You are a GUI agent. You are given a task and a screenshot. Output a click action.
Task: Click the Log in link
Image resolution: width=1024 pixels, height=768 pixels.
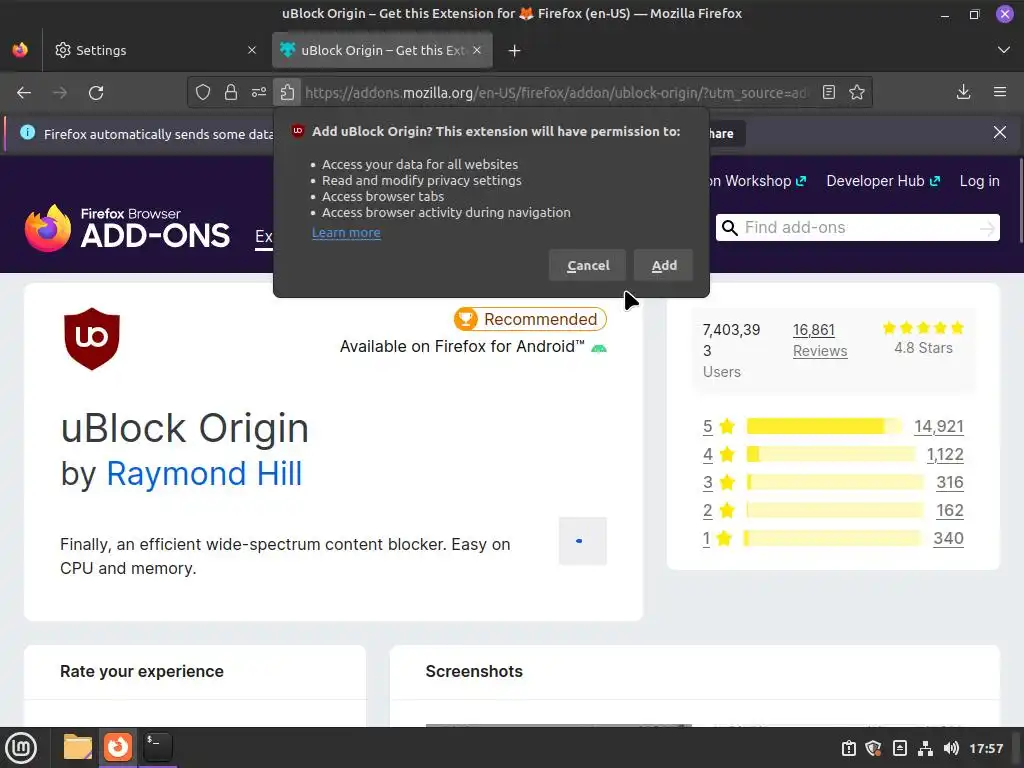click(x=980, y=181)
